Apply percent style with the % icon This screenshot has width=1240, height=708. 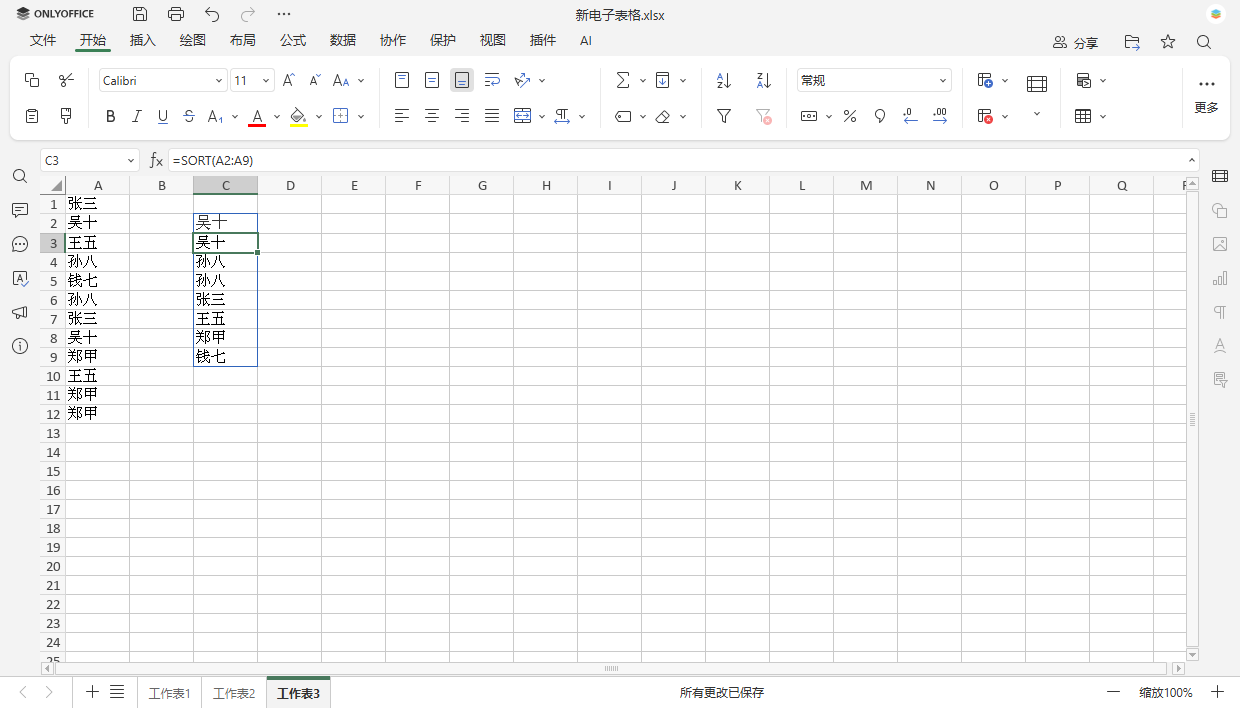[849, 116]
